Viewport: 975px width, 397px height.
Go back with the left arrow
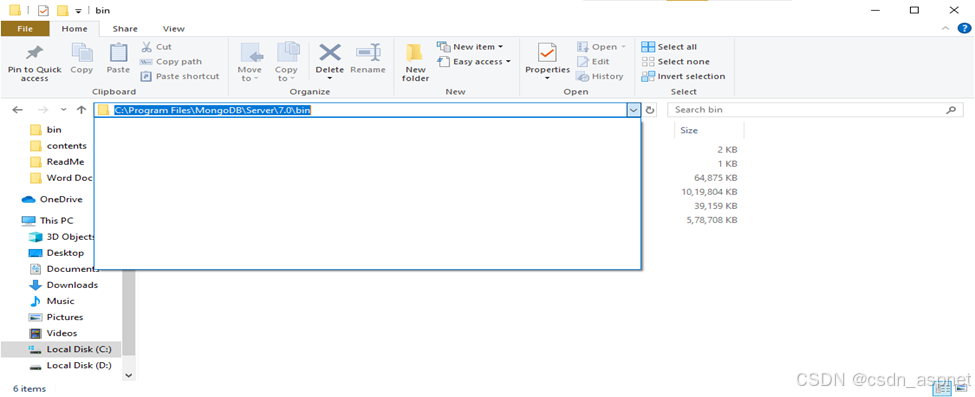[17, 110]
